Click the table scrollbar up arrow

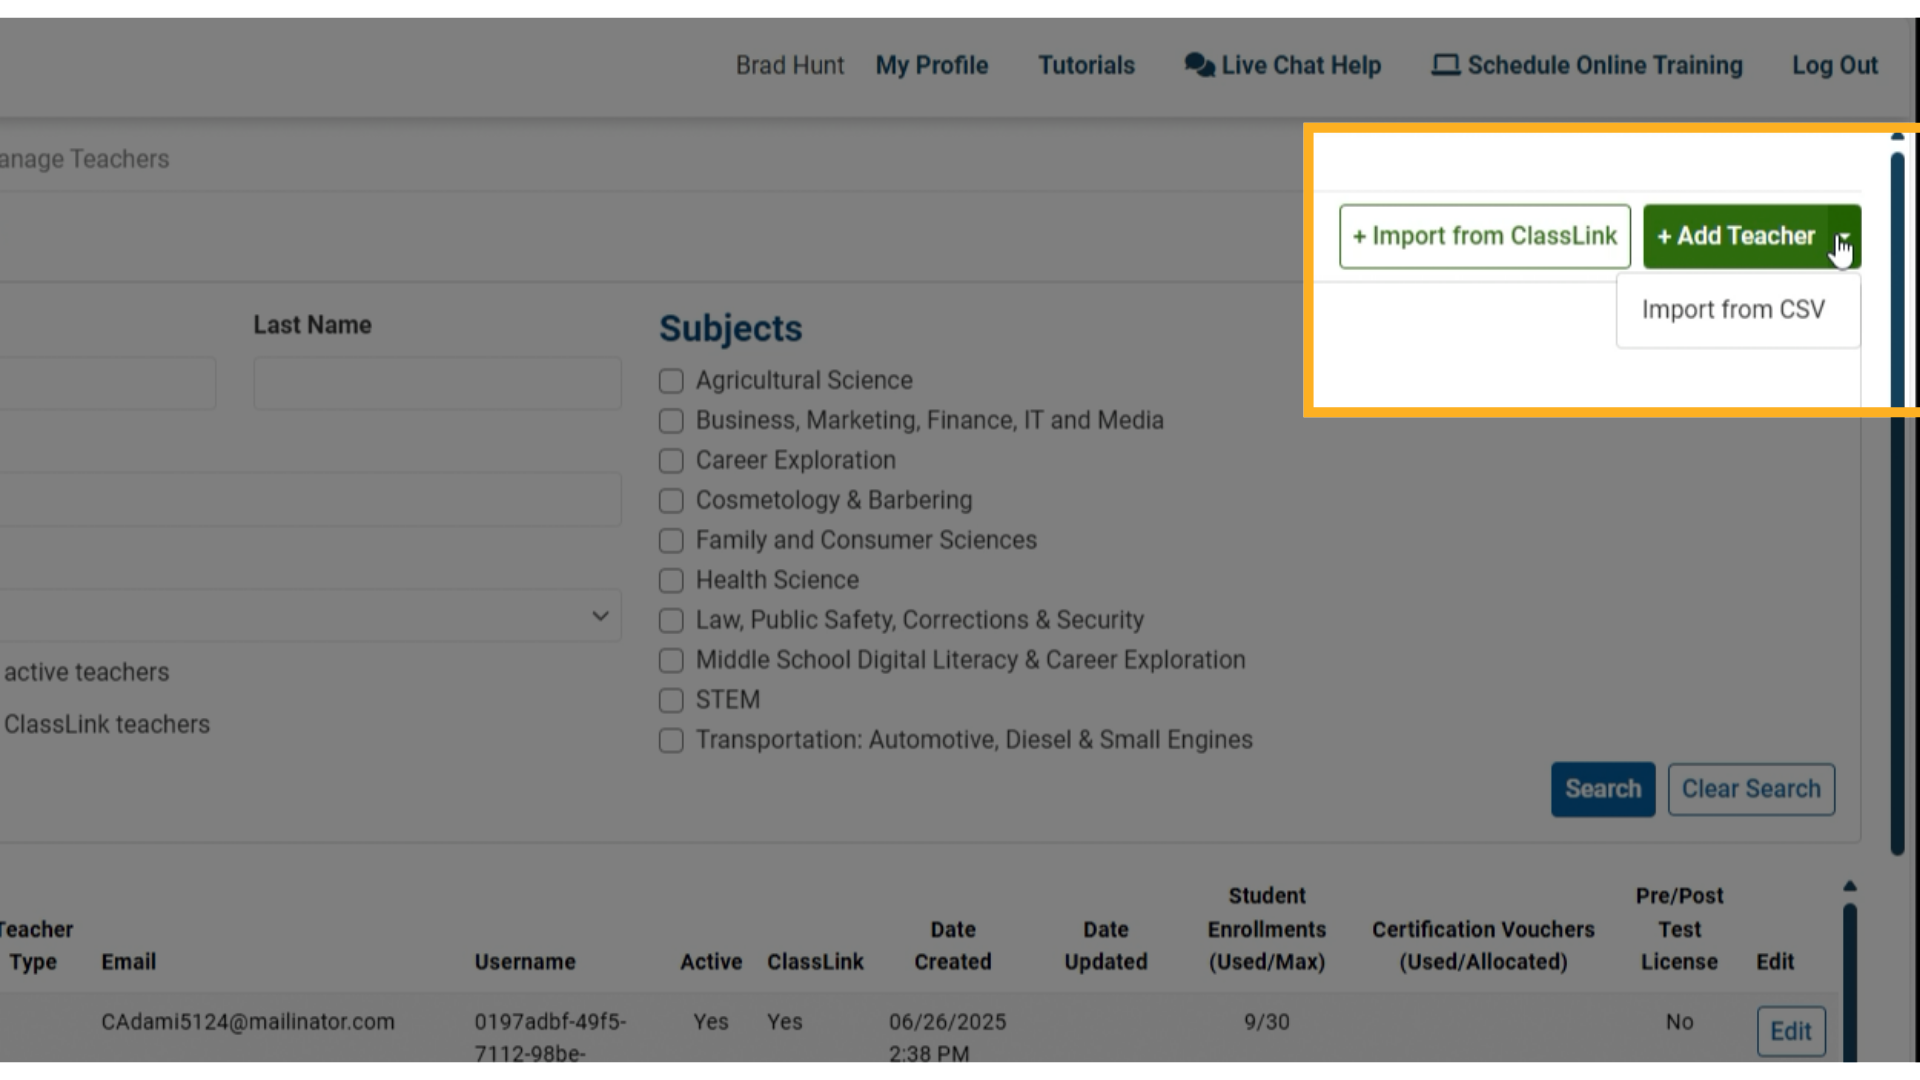(1850, 886)
